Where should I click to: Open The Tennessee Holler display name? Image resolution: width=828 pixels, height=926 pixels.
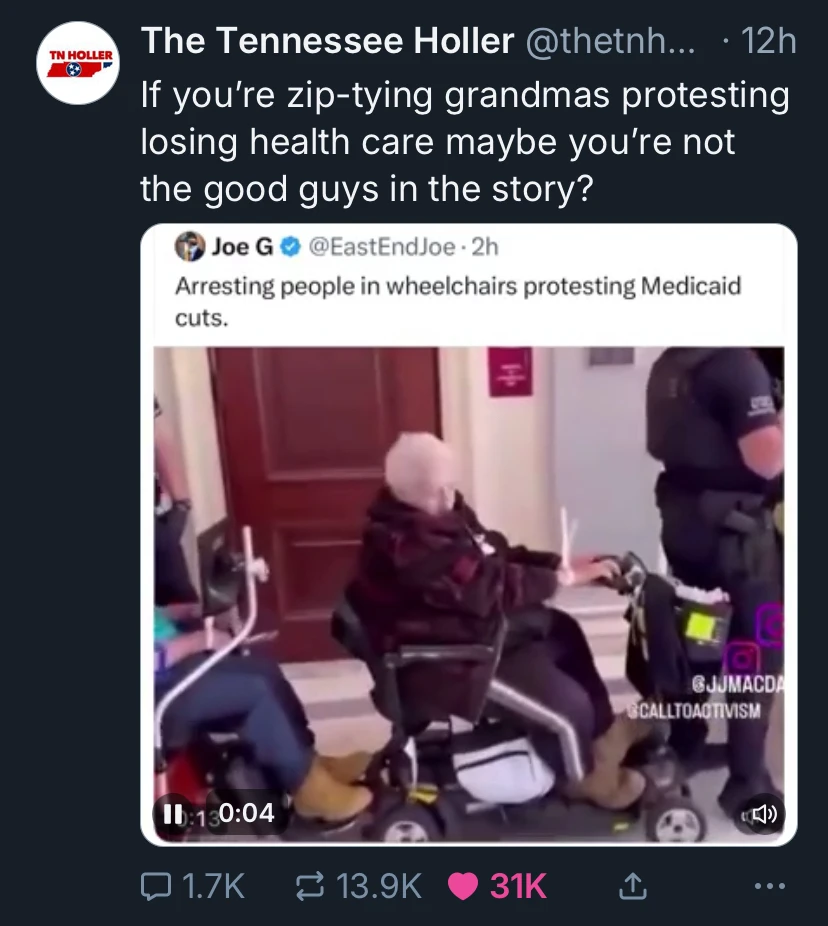click(327, 41)
